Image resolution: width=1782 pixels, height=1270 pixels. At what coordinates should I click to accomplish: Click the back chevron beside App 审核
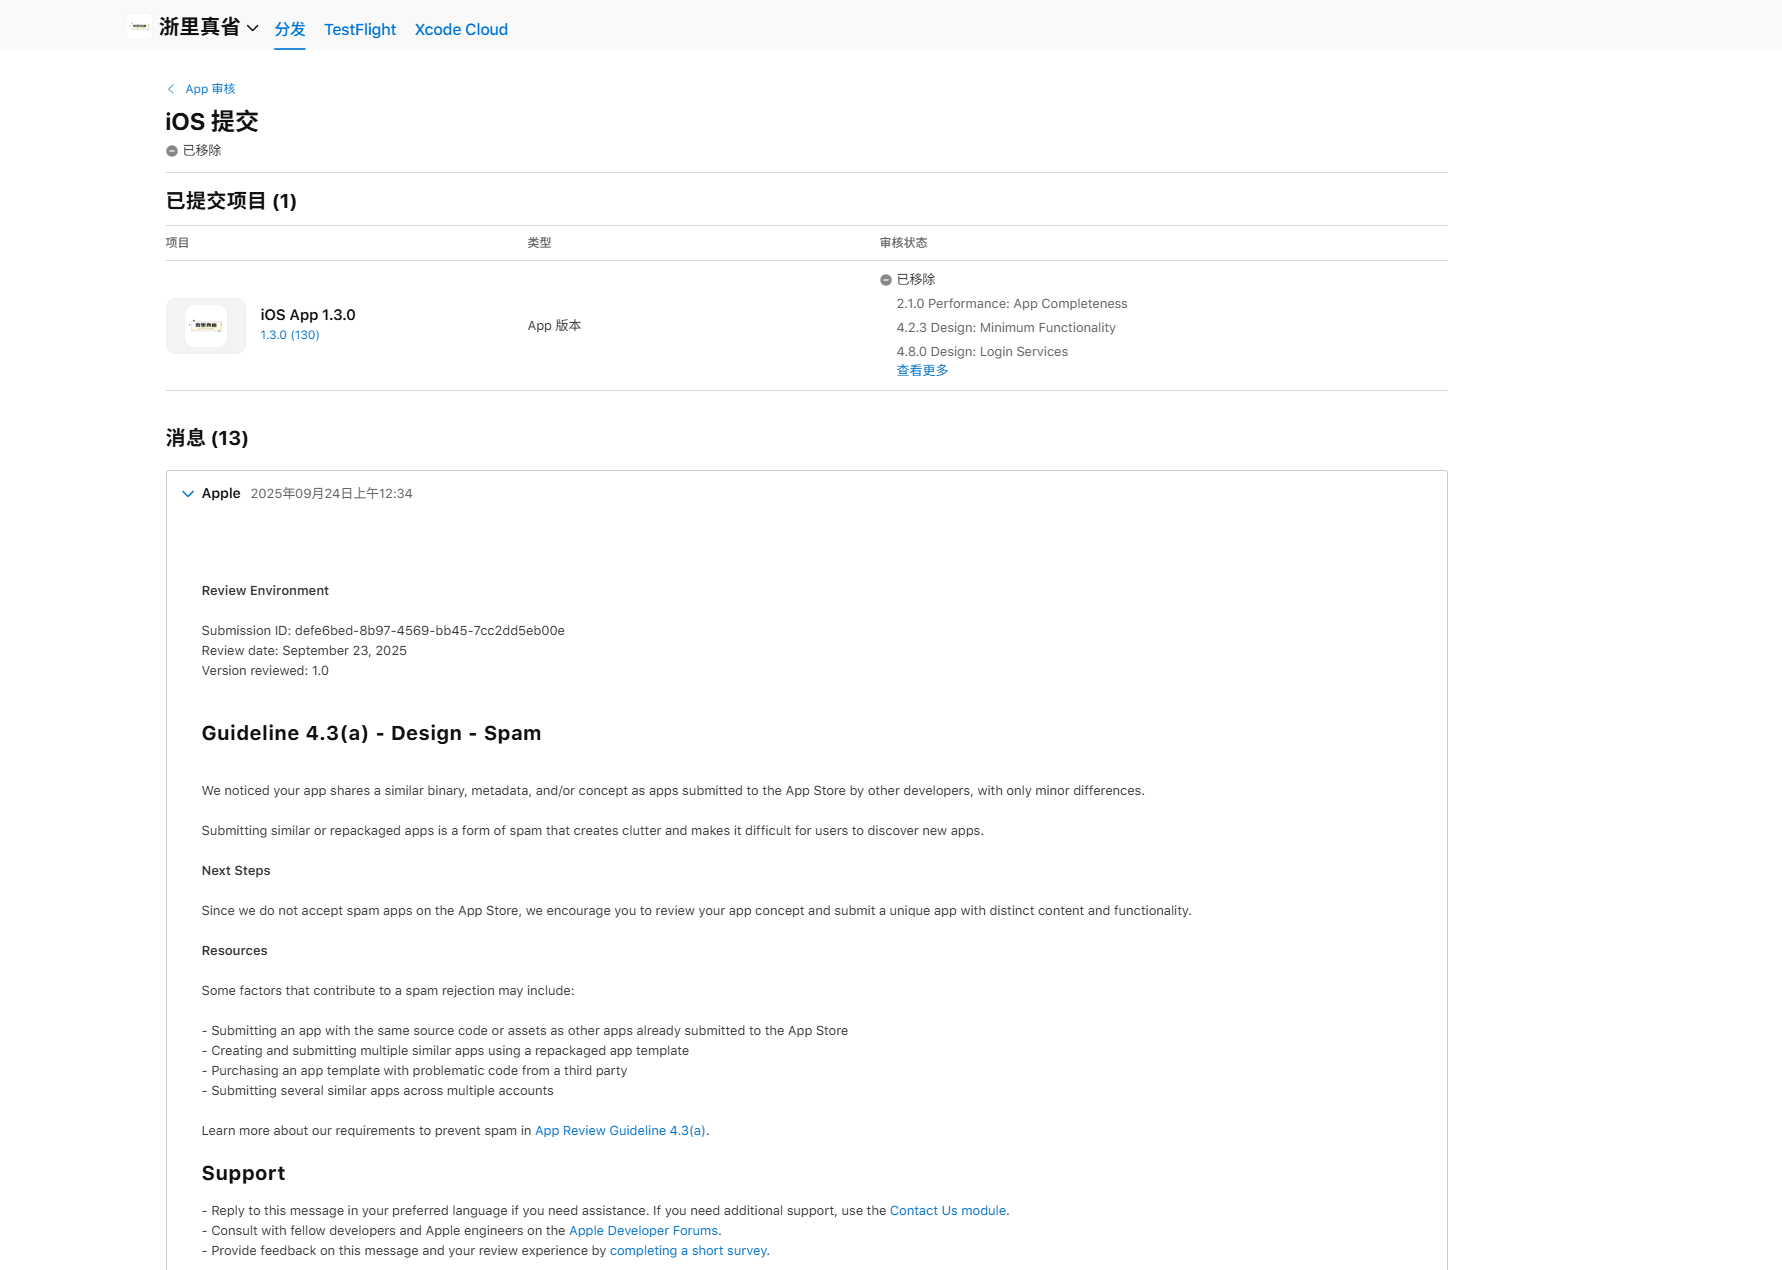(x=171, y=89)
